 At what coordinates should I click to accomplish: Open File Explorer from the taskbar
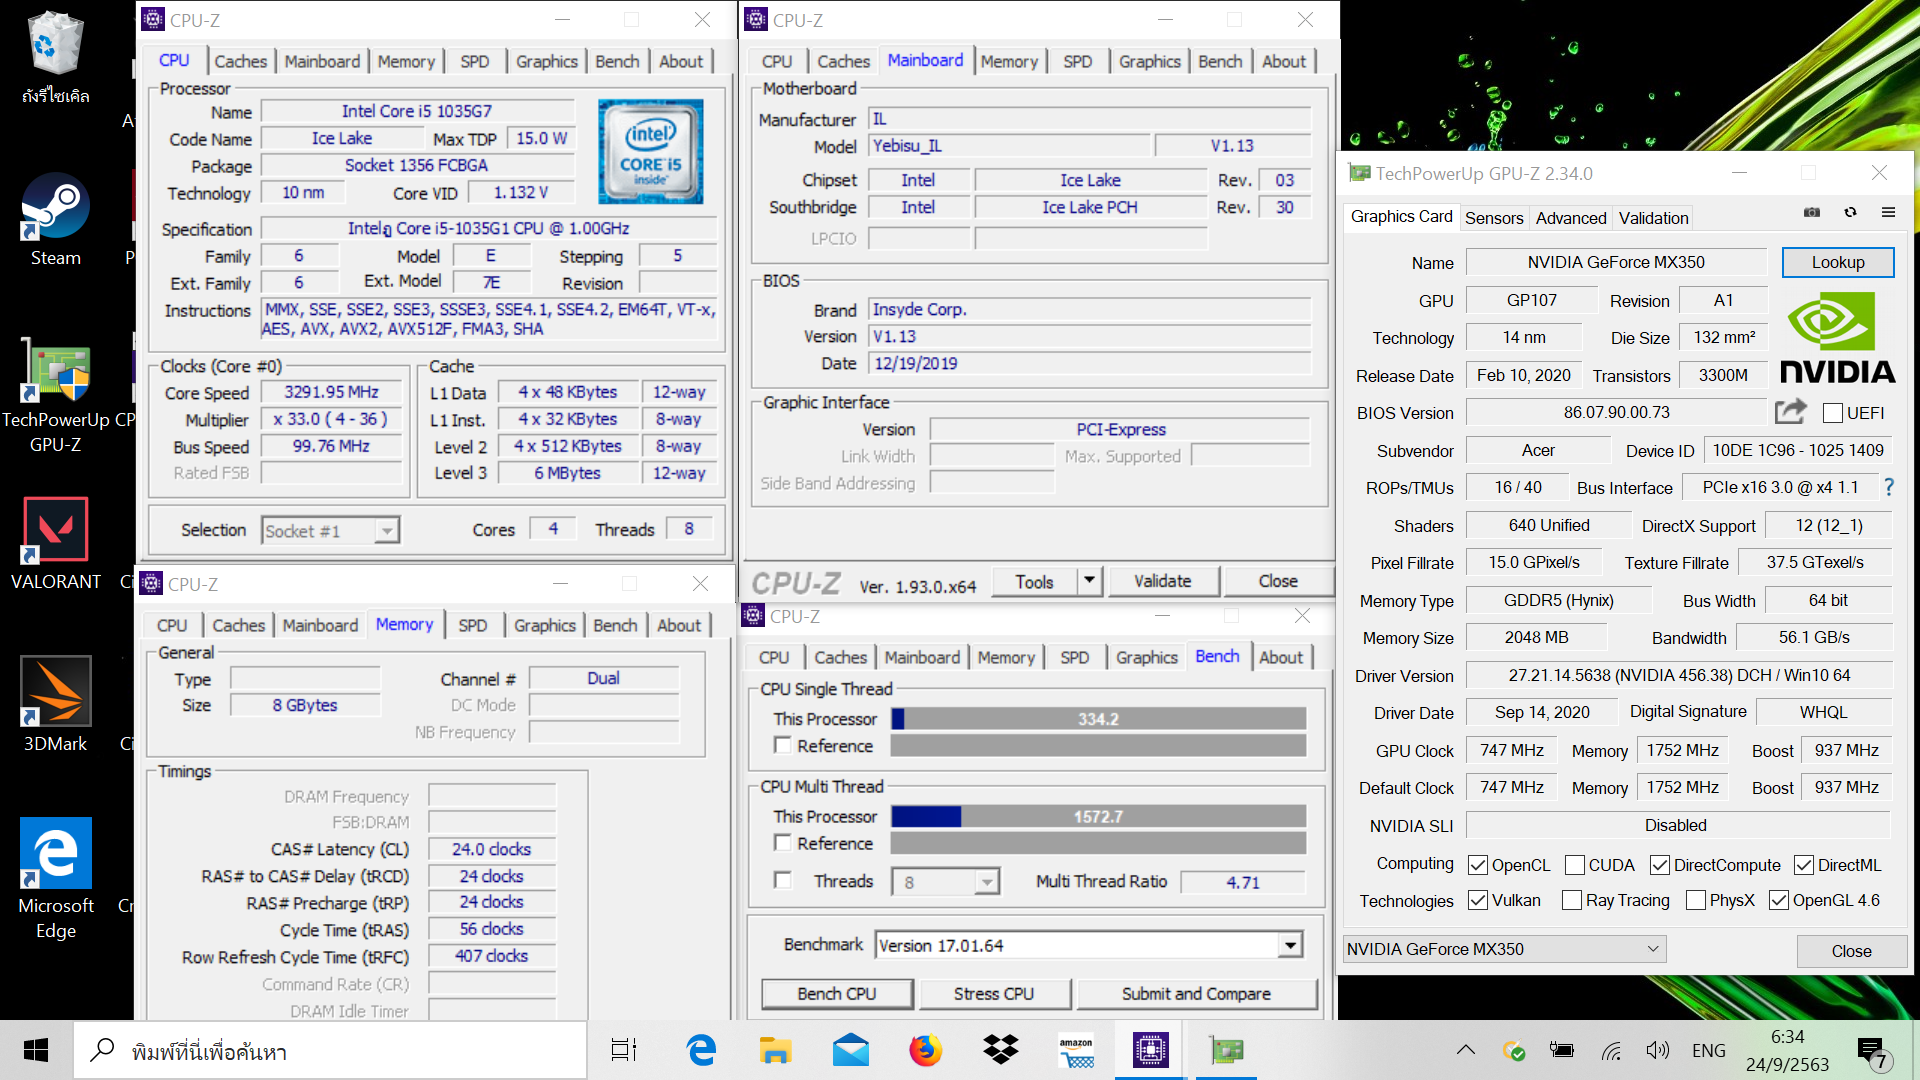point(775,1050)
